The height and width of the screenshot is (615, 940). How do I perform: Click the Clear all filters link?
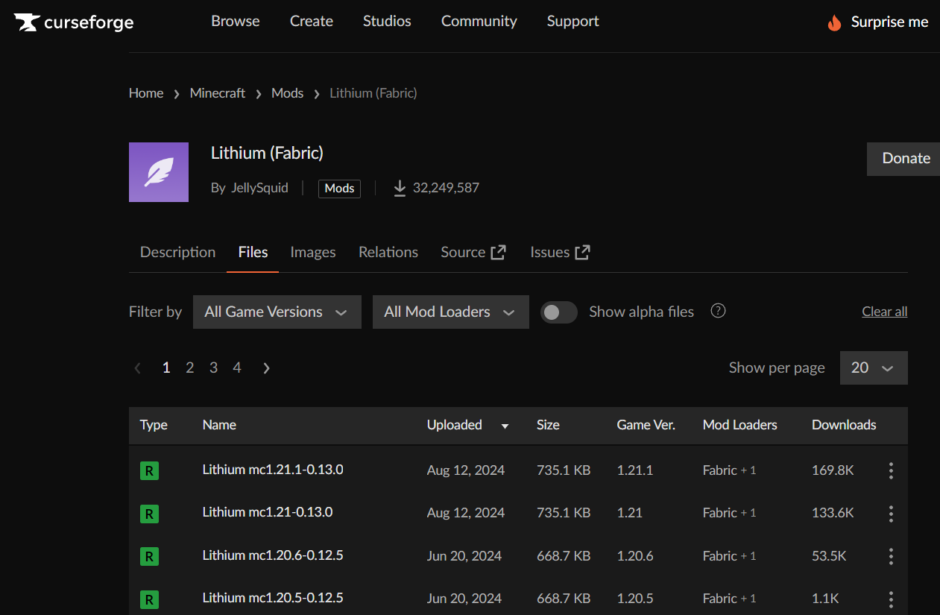(884, 312)
